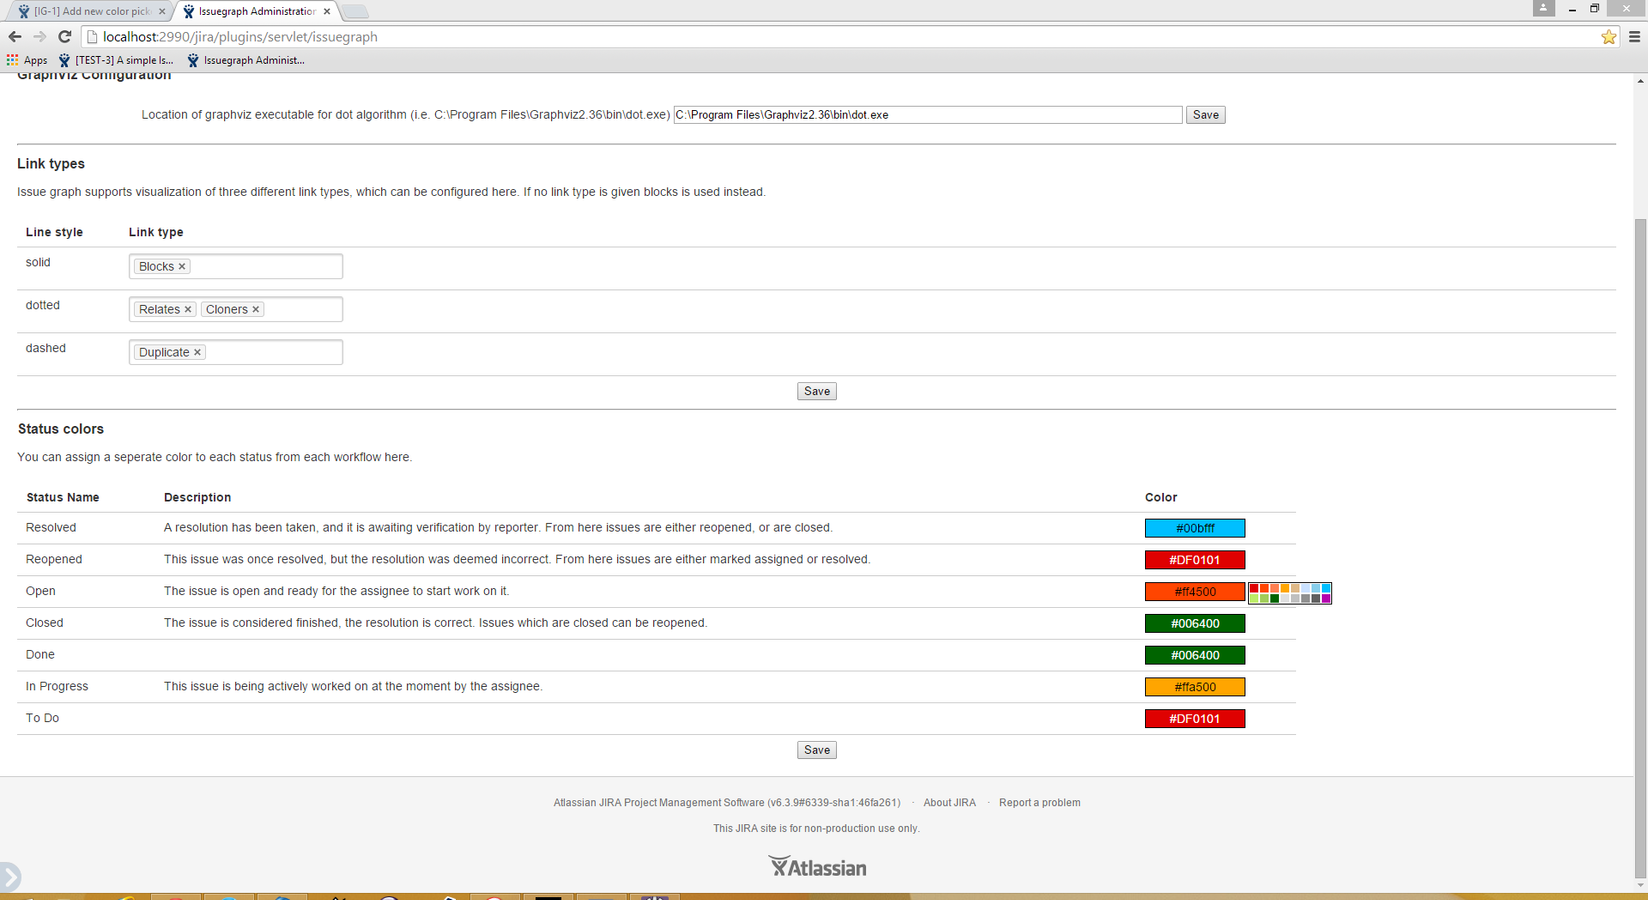
Task: Focus the Graphviz dot.exe path field
Action: [928, 115]
